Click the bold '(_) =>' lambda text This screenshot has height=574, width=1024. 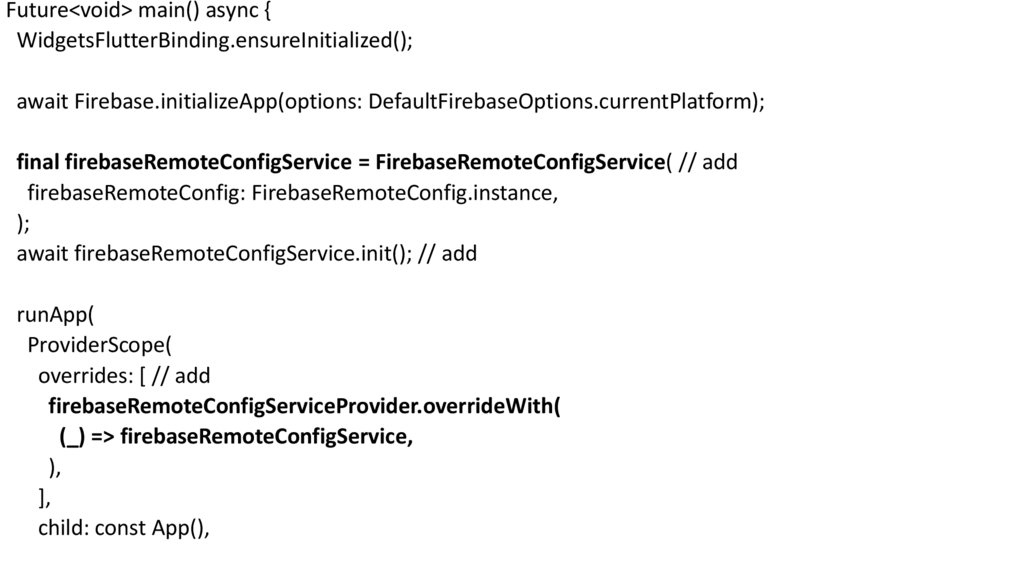tap(86, 437)
